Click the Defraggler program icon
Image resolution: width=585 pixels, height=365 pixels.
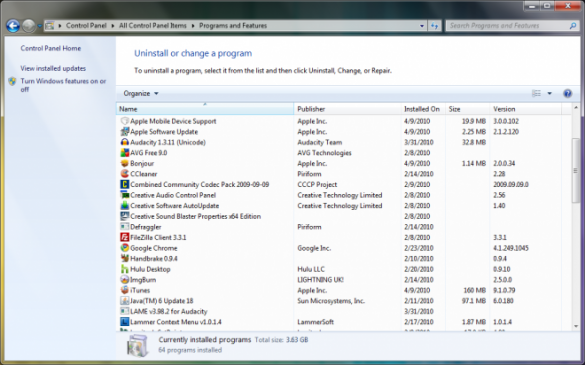click(x=125, y=227)
